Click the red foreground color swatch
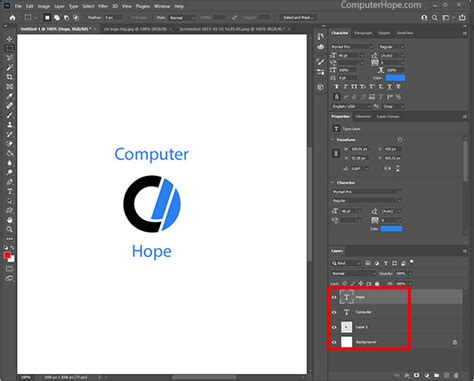Viewport: 474px width, 381px height. point(7,255)
